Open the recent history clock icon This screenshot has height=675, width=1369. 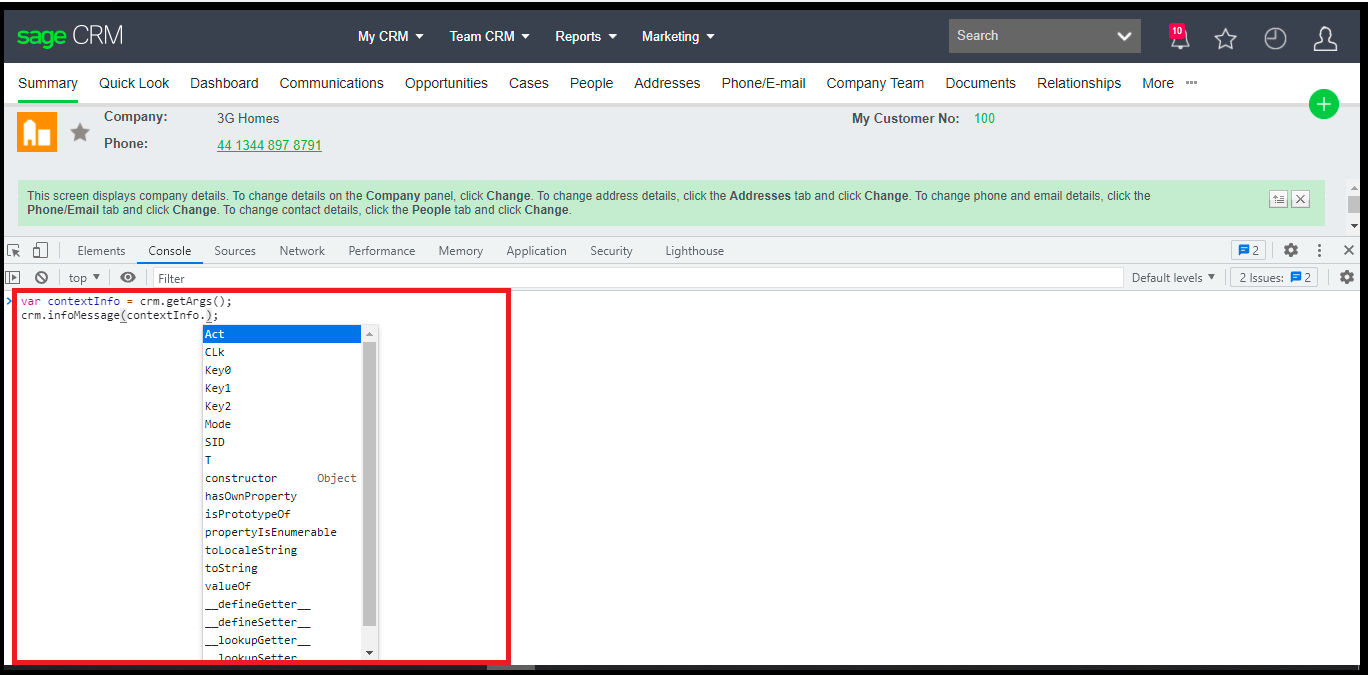(1275, 38)
